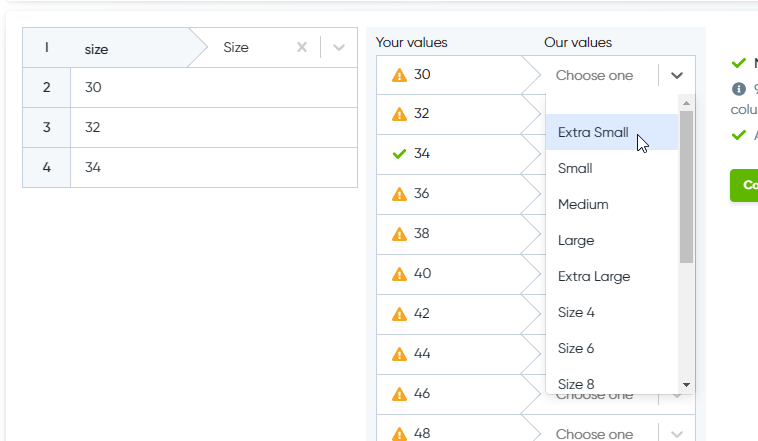758x441 pixels.
Task: Click the warning icon beside value 42
Action: (x=399, y=314)
